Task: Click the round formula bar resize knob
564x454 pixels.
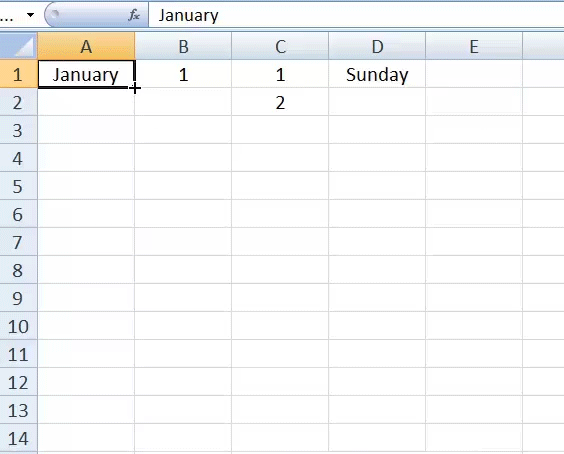Action: 54,14
